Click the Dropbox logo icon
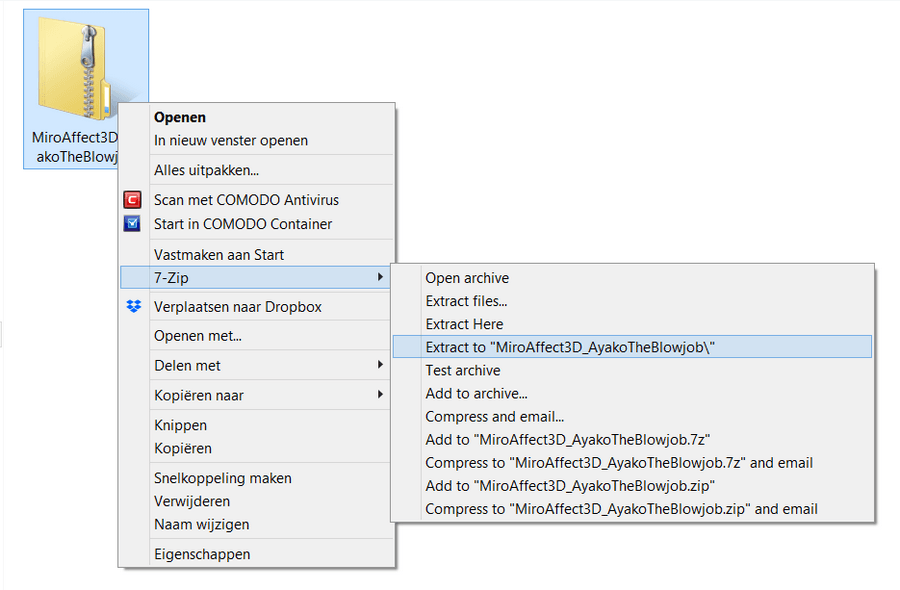This screenshot has width=900, height=590. pos(134,306)
